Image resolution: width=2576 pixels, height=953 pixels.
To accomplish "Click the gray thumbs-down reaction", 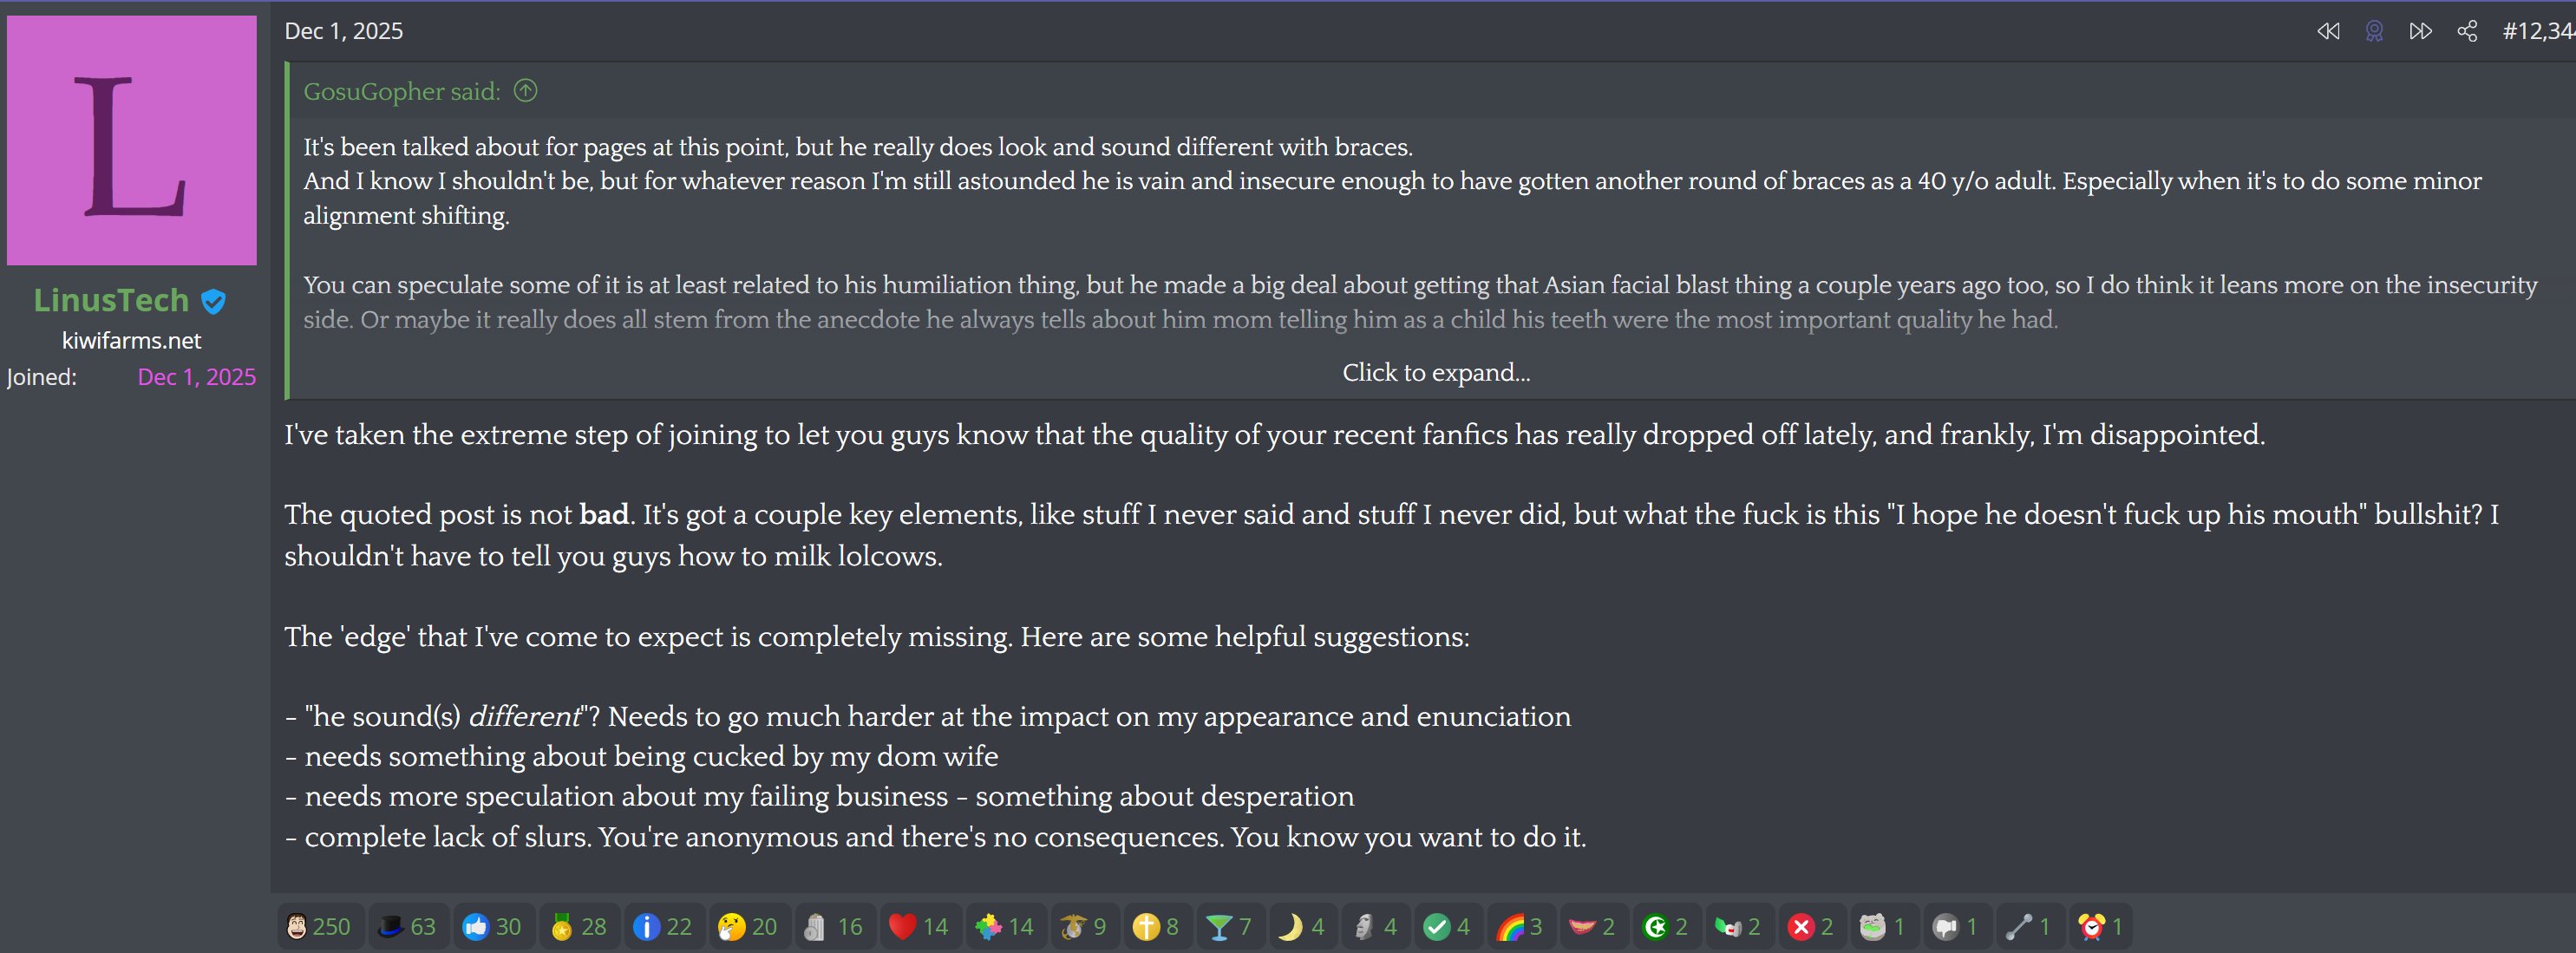I will (1955, 927).
